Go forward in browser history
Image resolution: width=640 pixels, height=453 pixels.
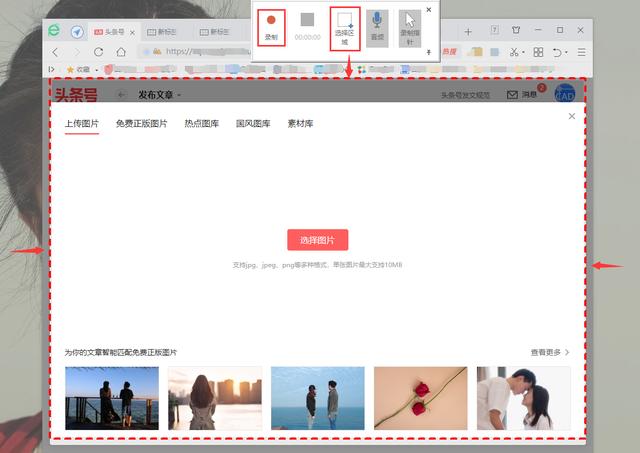tap(77, 52)
